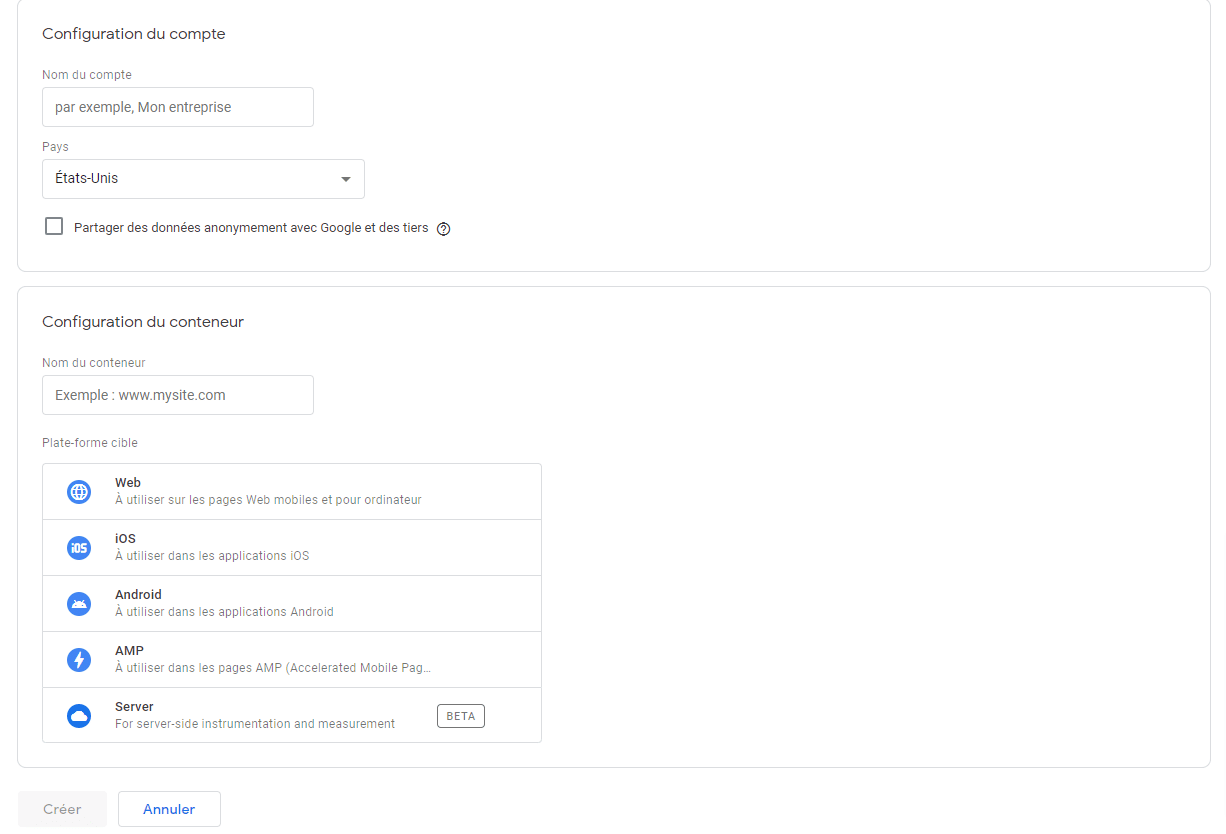The height and width of the screenshot is (834, 1226).
Task: Click into the Nom du conteneur field
Action: click(178, 395)
